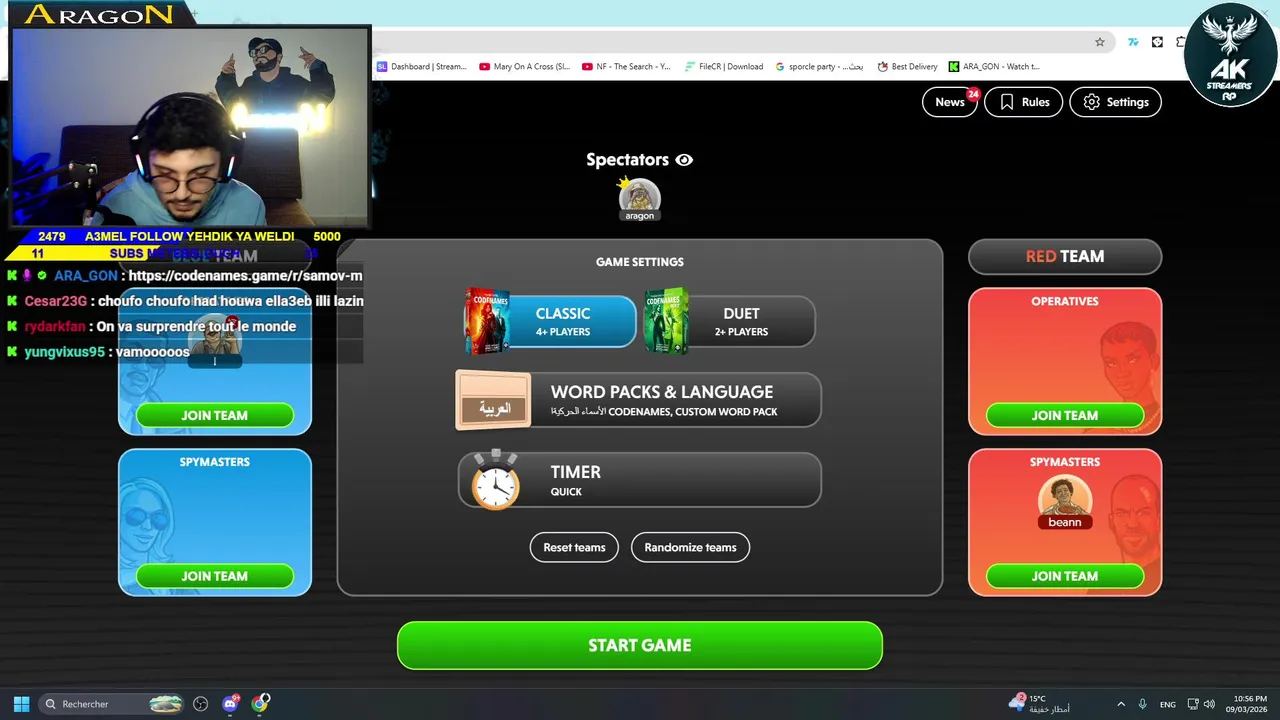Toggle the Spectators eye icon
The height and width of the screenshot is (720, 1280).
pyautogui.click(x=684, y=160)
